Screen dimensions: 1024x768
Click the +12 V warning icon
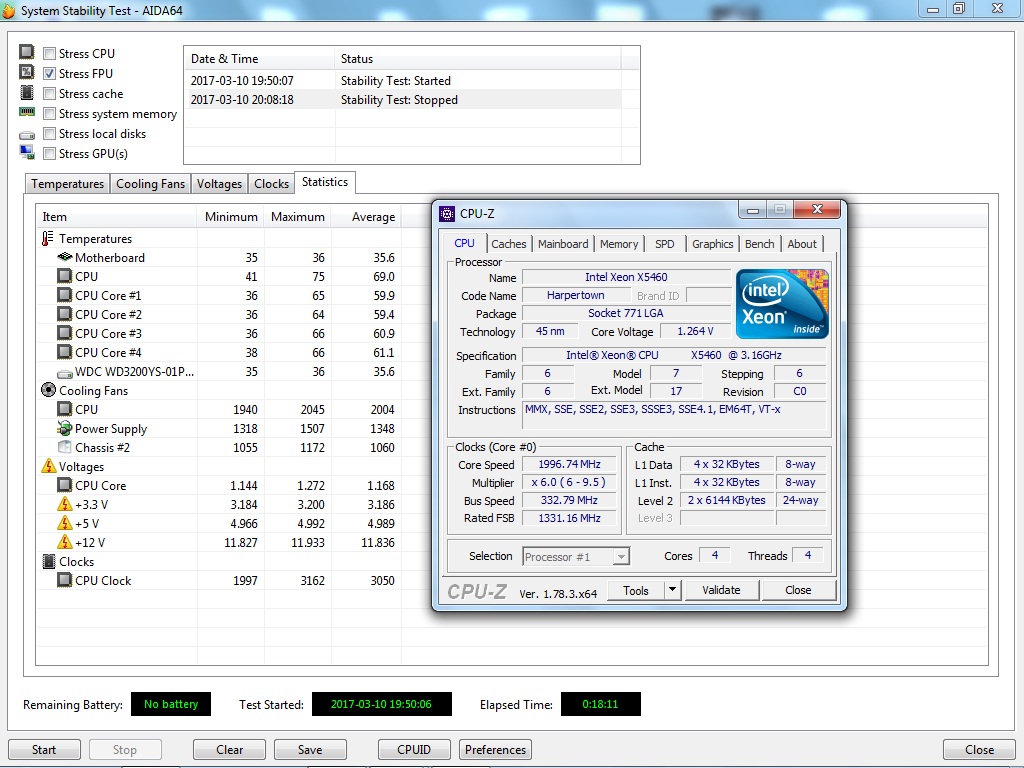pyautogui.click(x=65, y=542)
